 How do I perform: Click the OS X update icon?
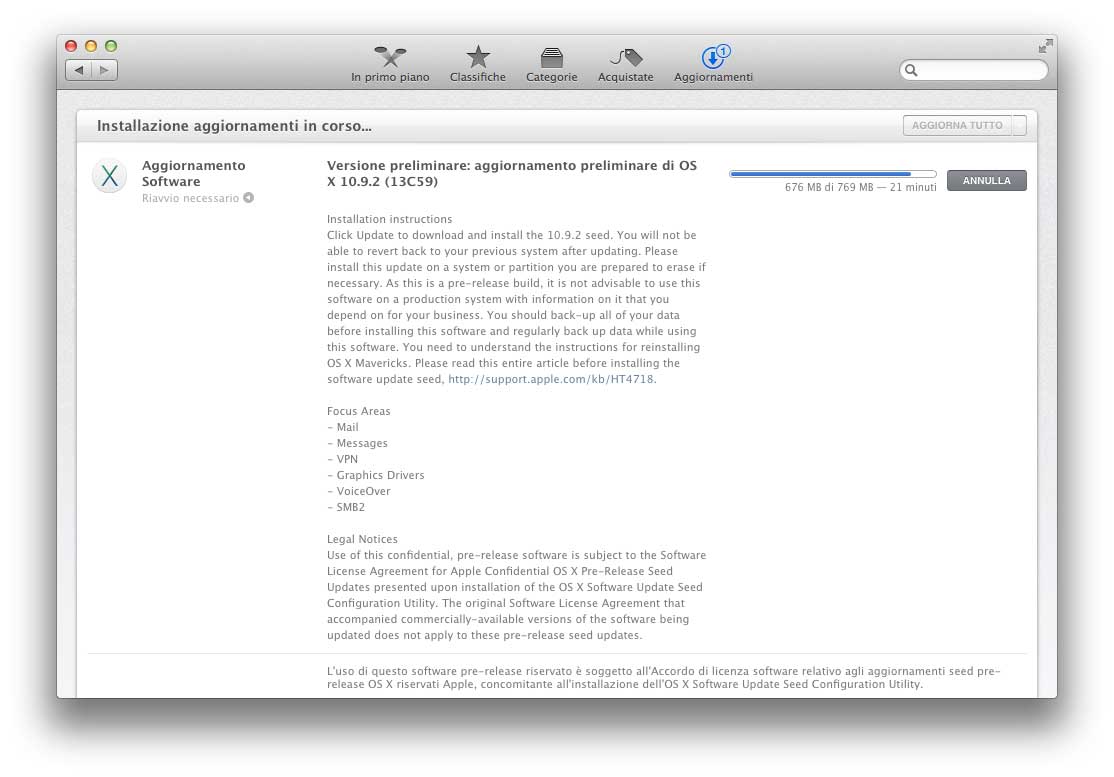(109, 175)
